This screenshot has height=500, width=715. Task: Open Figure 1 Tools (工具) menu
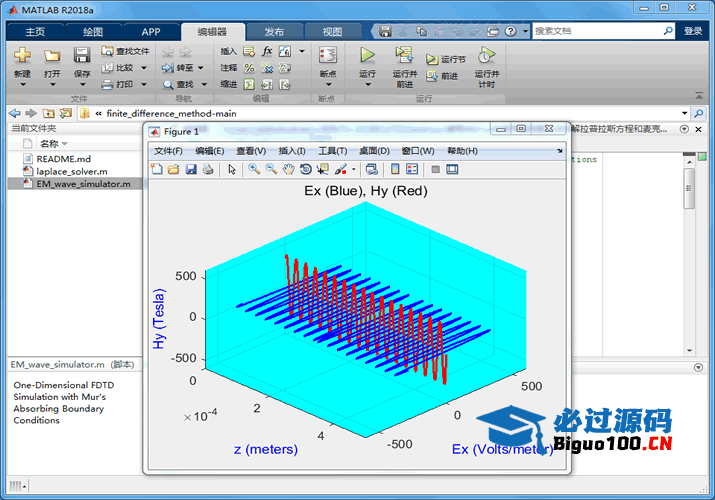tap(332, 151)
